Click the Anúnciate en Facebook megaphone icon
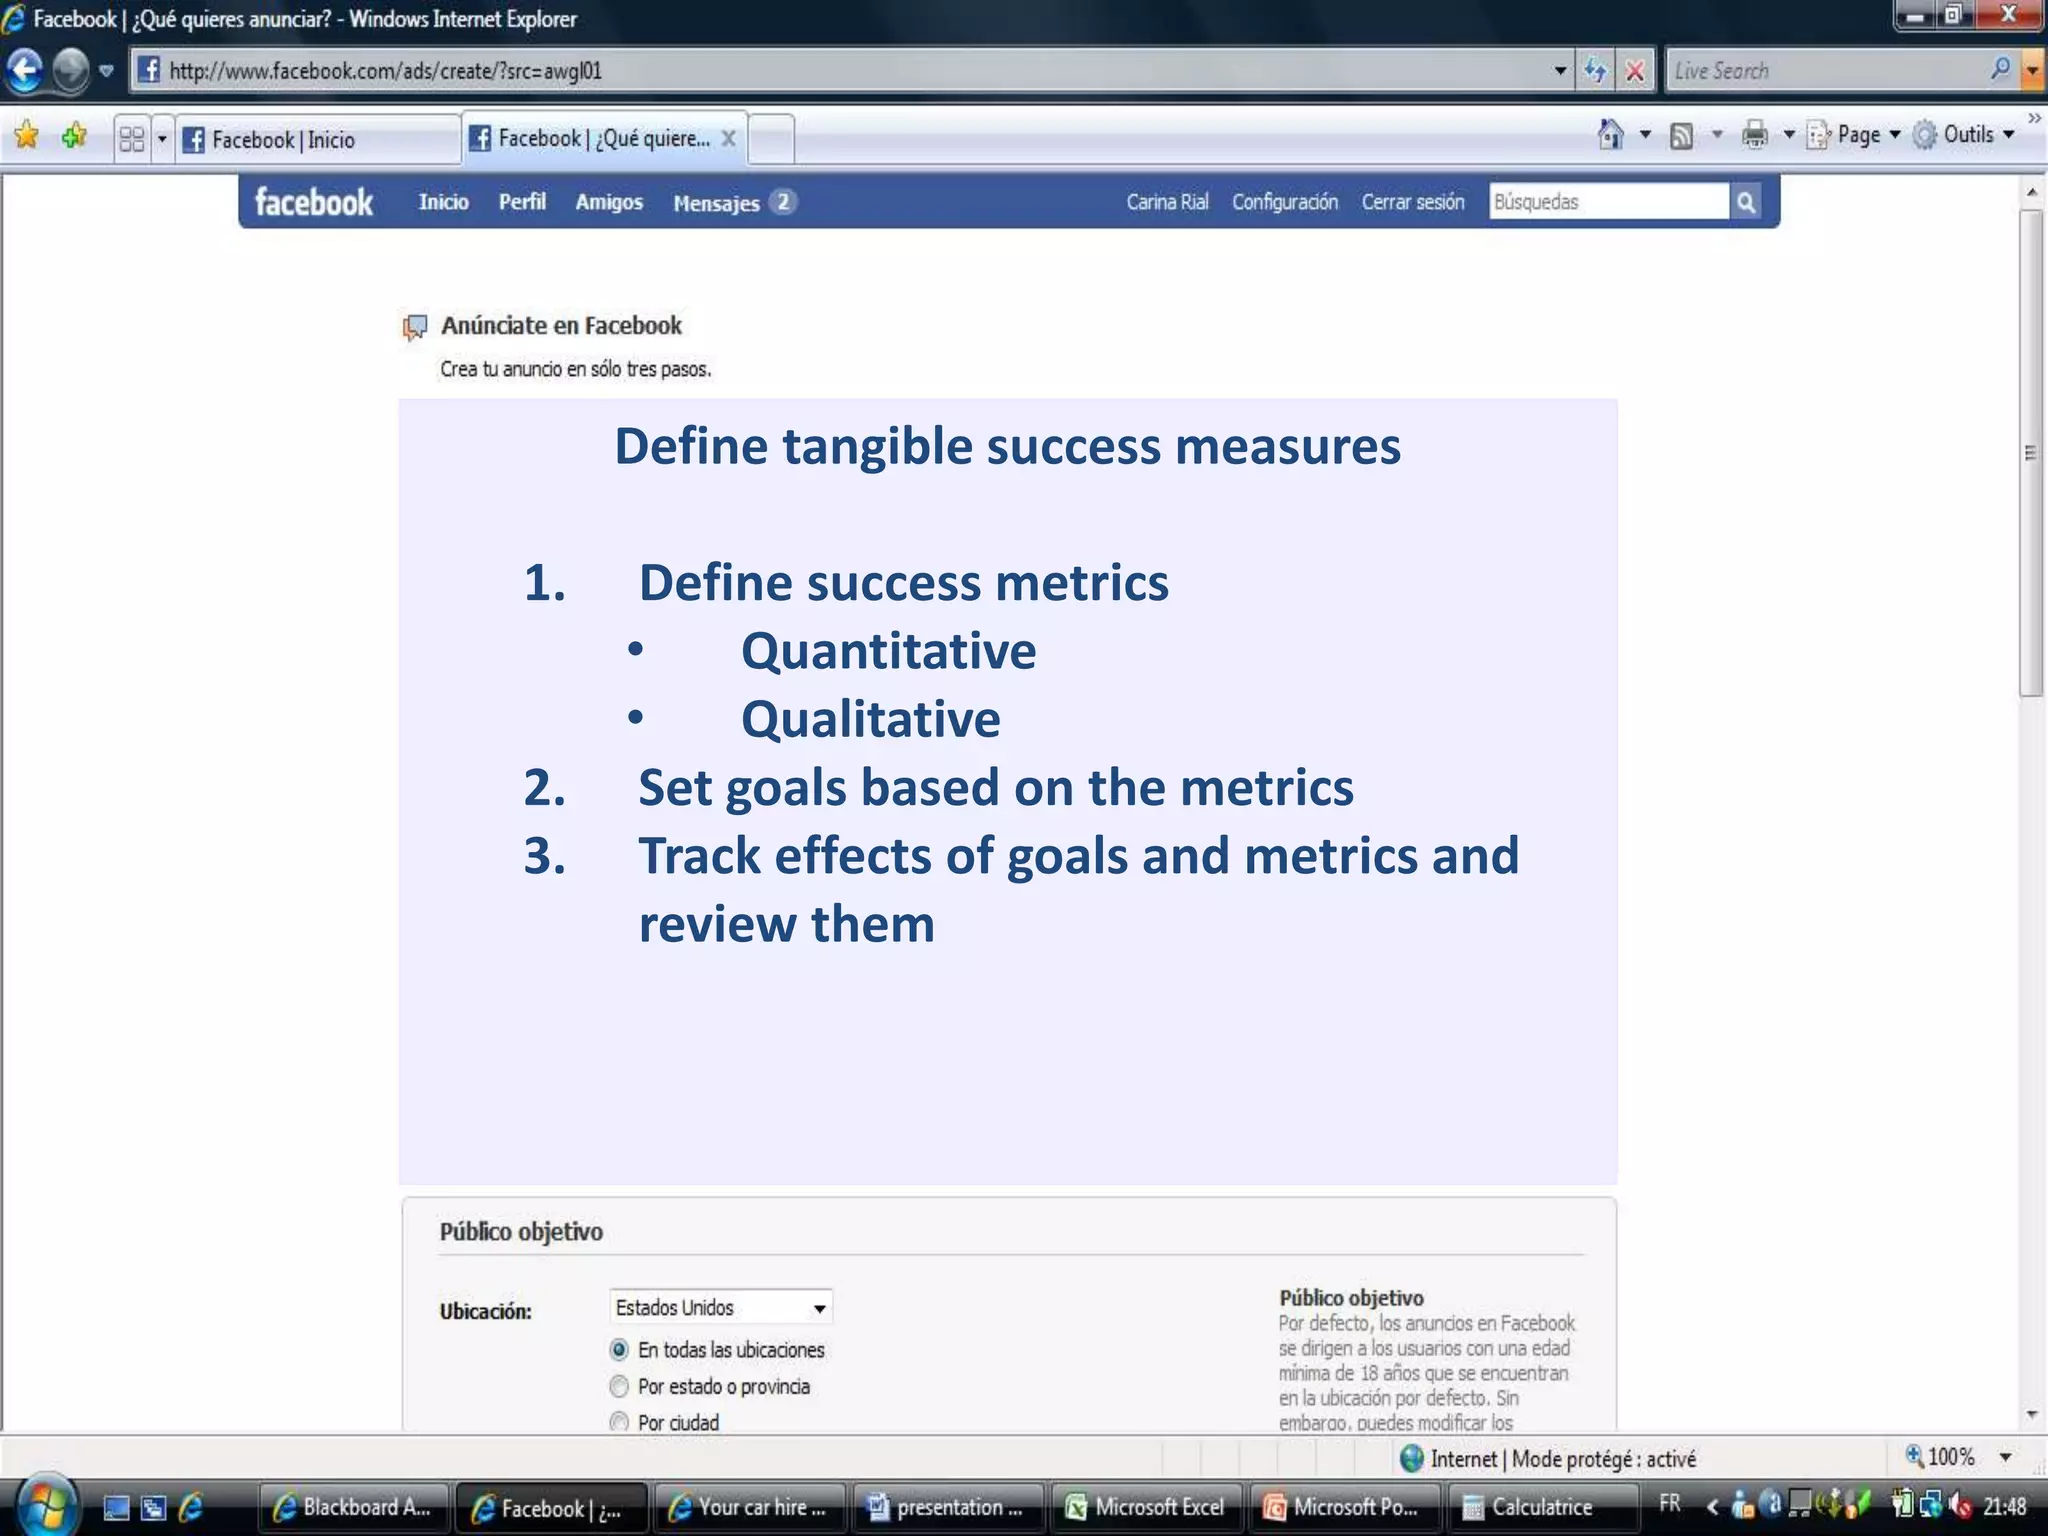 [415, 327]
